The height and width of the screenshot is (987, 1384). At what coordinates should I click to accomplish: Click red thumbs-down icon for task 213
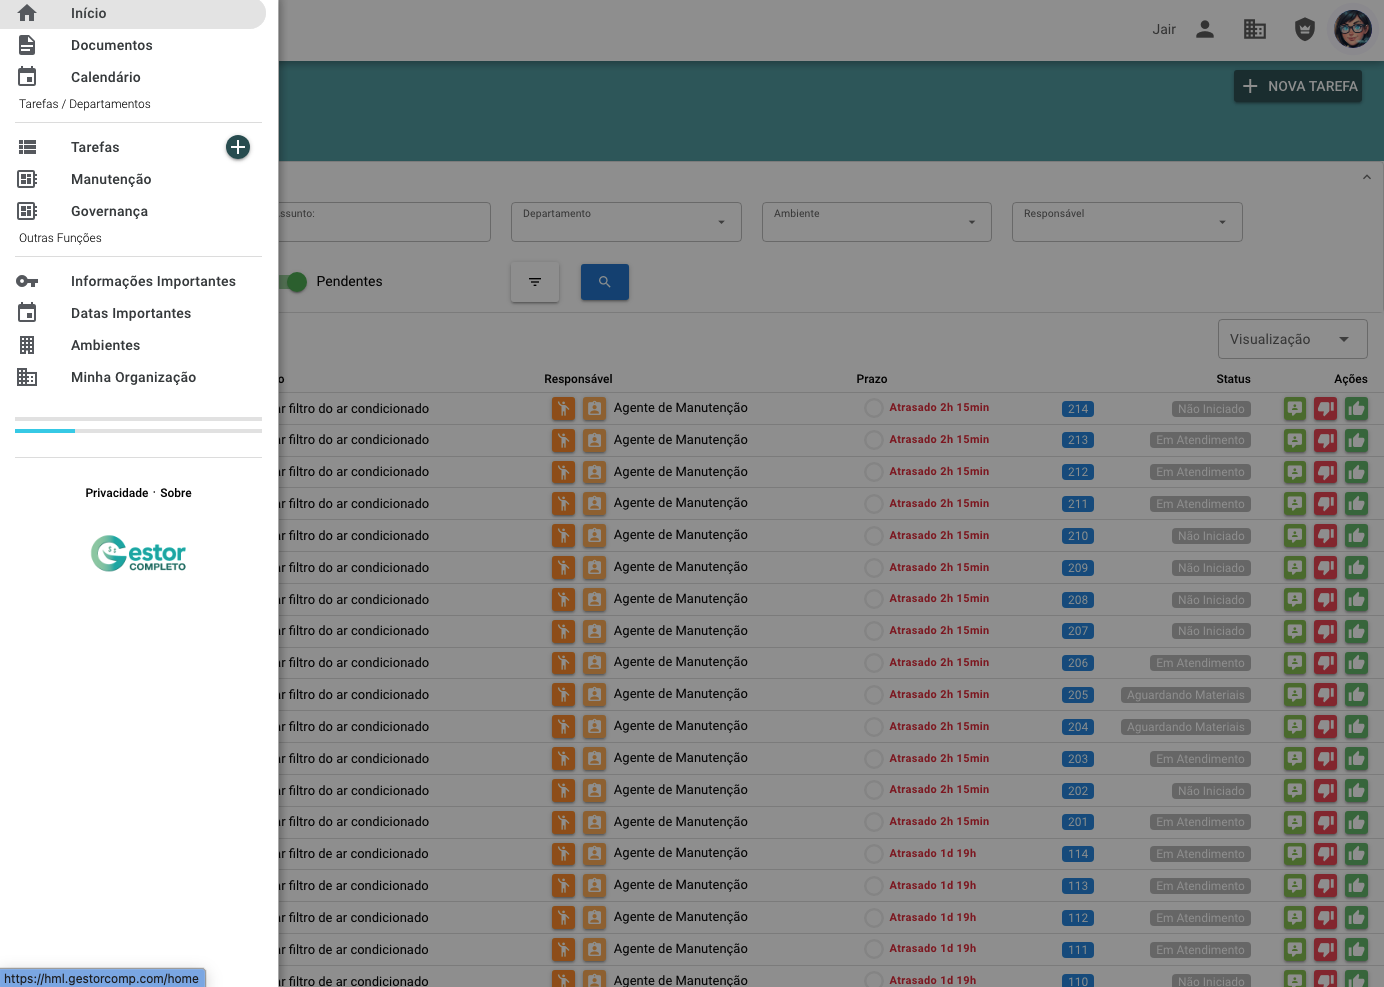pos(1325,440)
